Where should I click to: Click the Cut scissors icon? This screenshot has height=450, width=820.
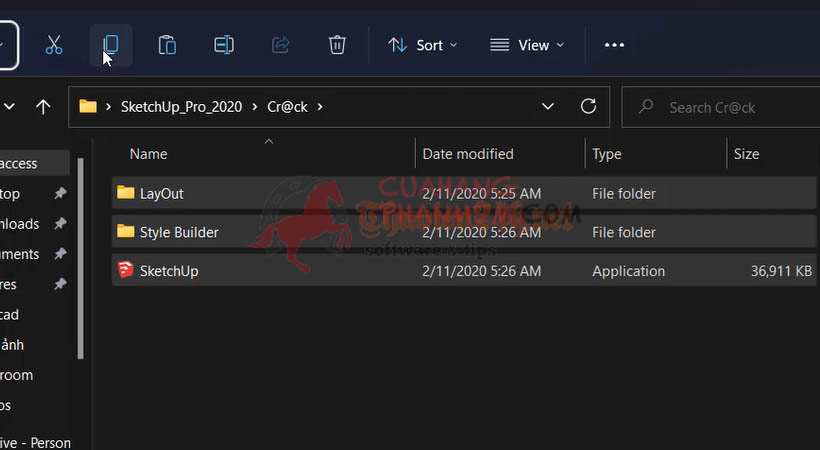click(x=54, y=46)
